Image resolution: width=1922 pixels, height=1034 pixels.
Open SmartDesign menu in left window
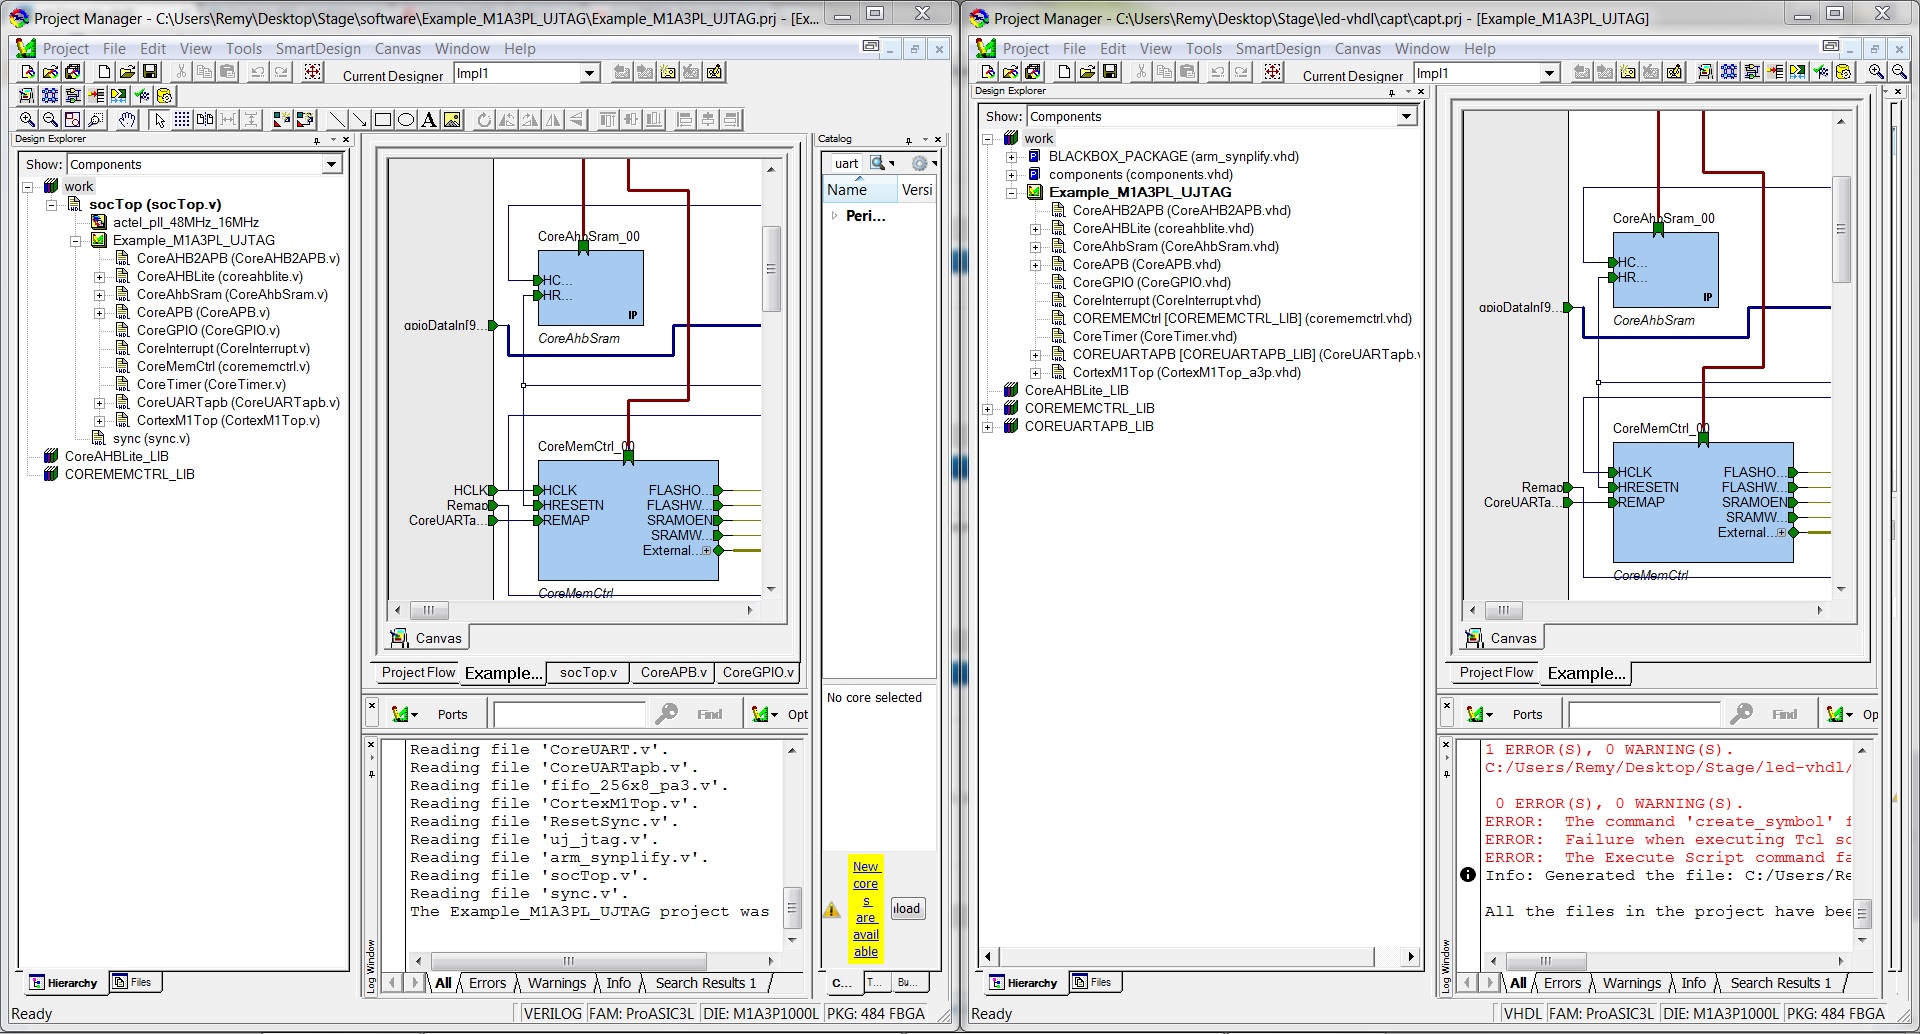[317, 49]
